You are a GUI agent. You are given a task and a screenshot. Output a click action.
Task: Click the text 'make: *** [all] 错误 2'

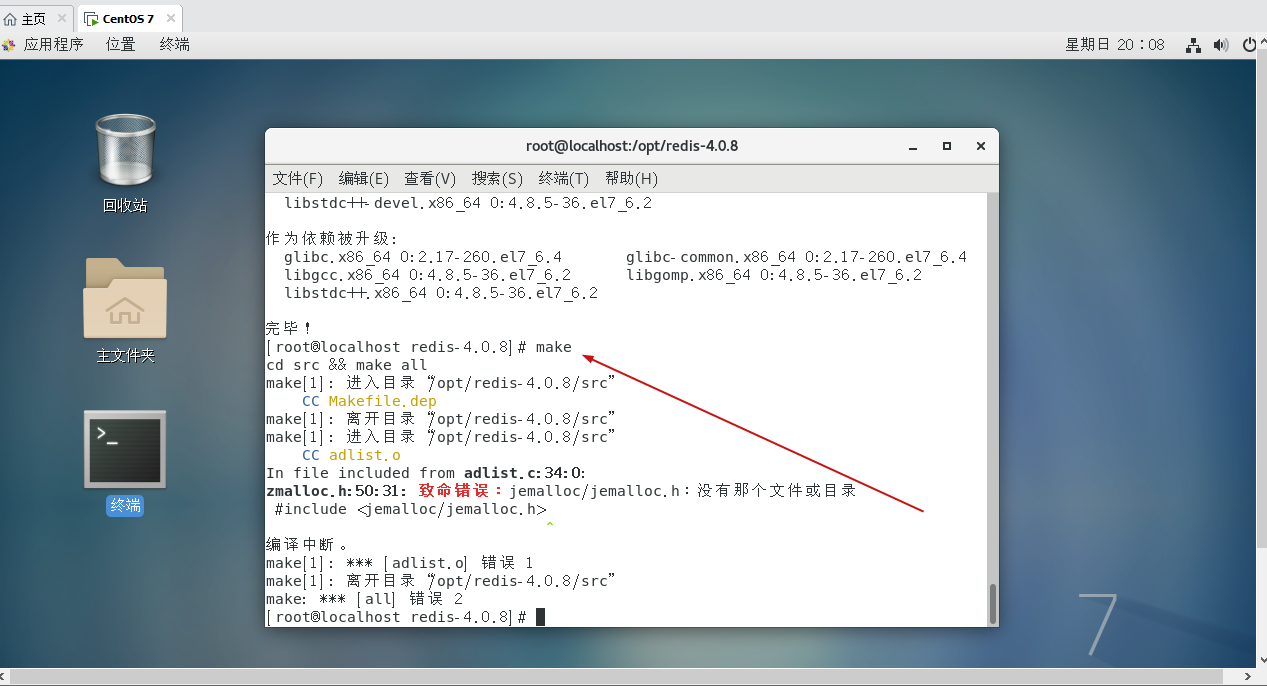(365, 599)
